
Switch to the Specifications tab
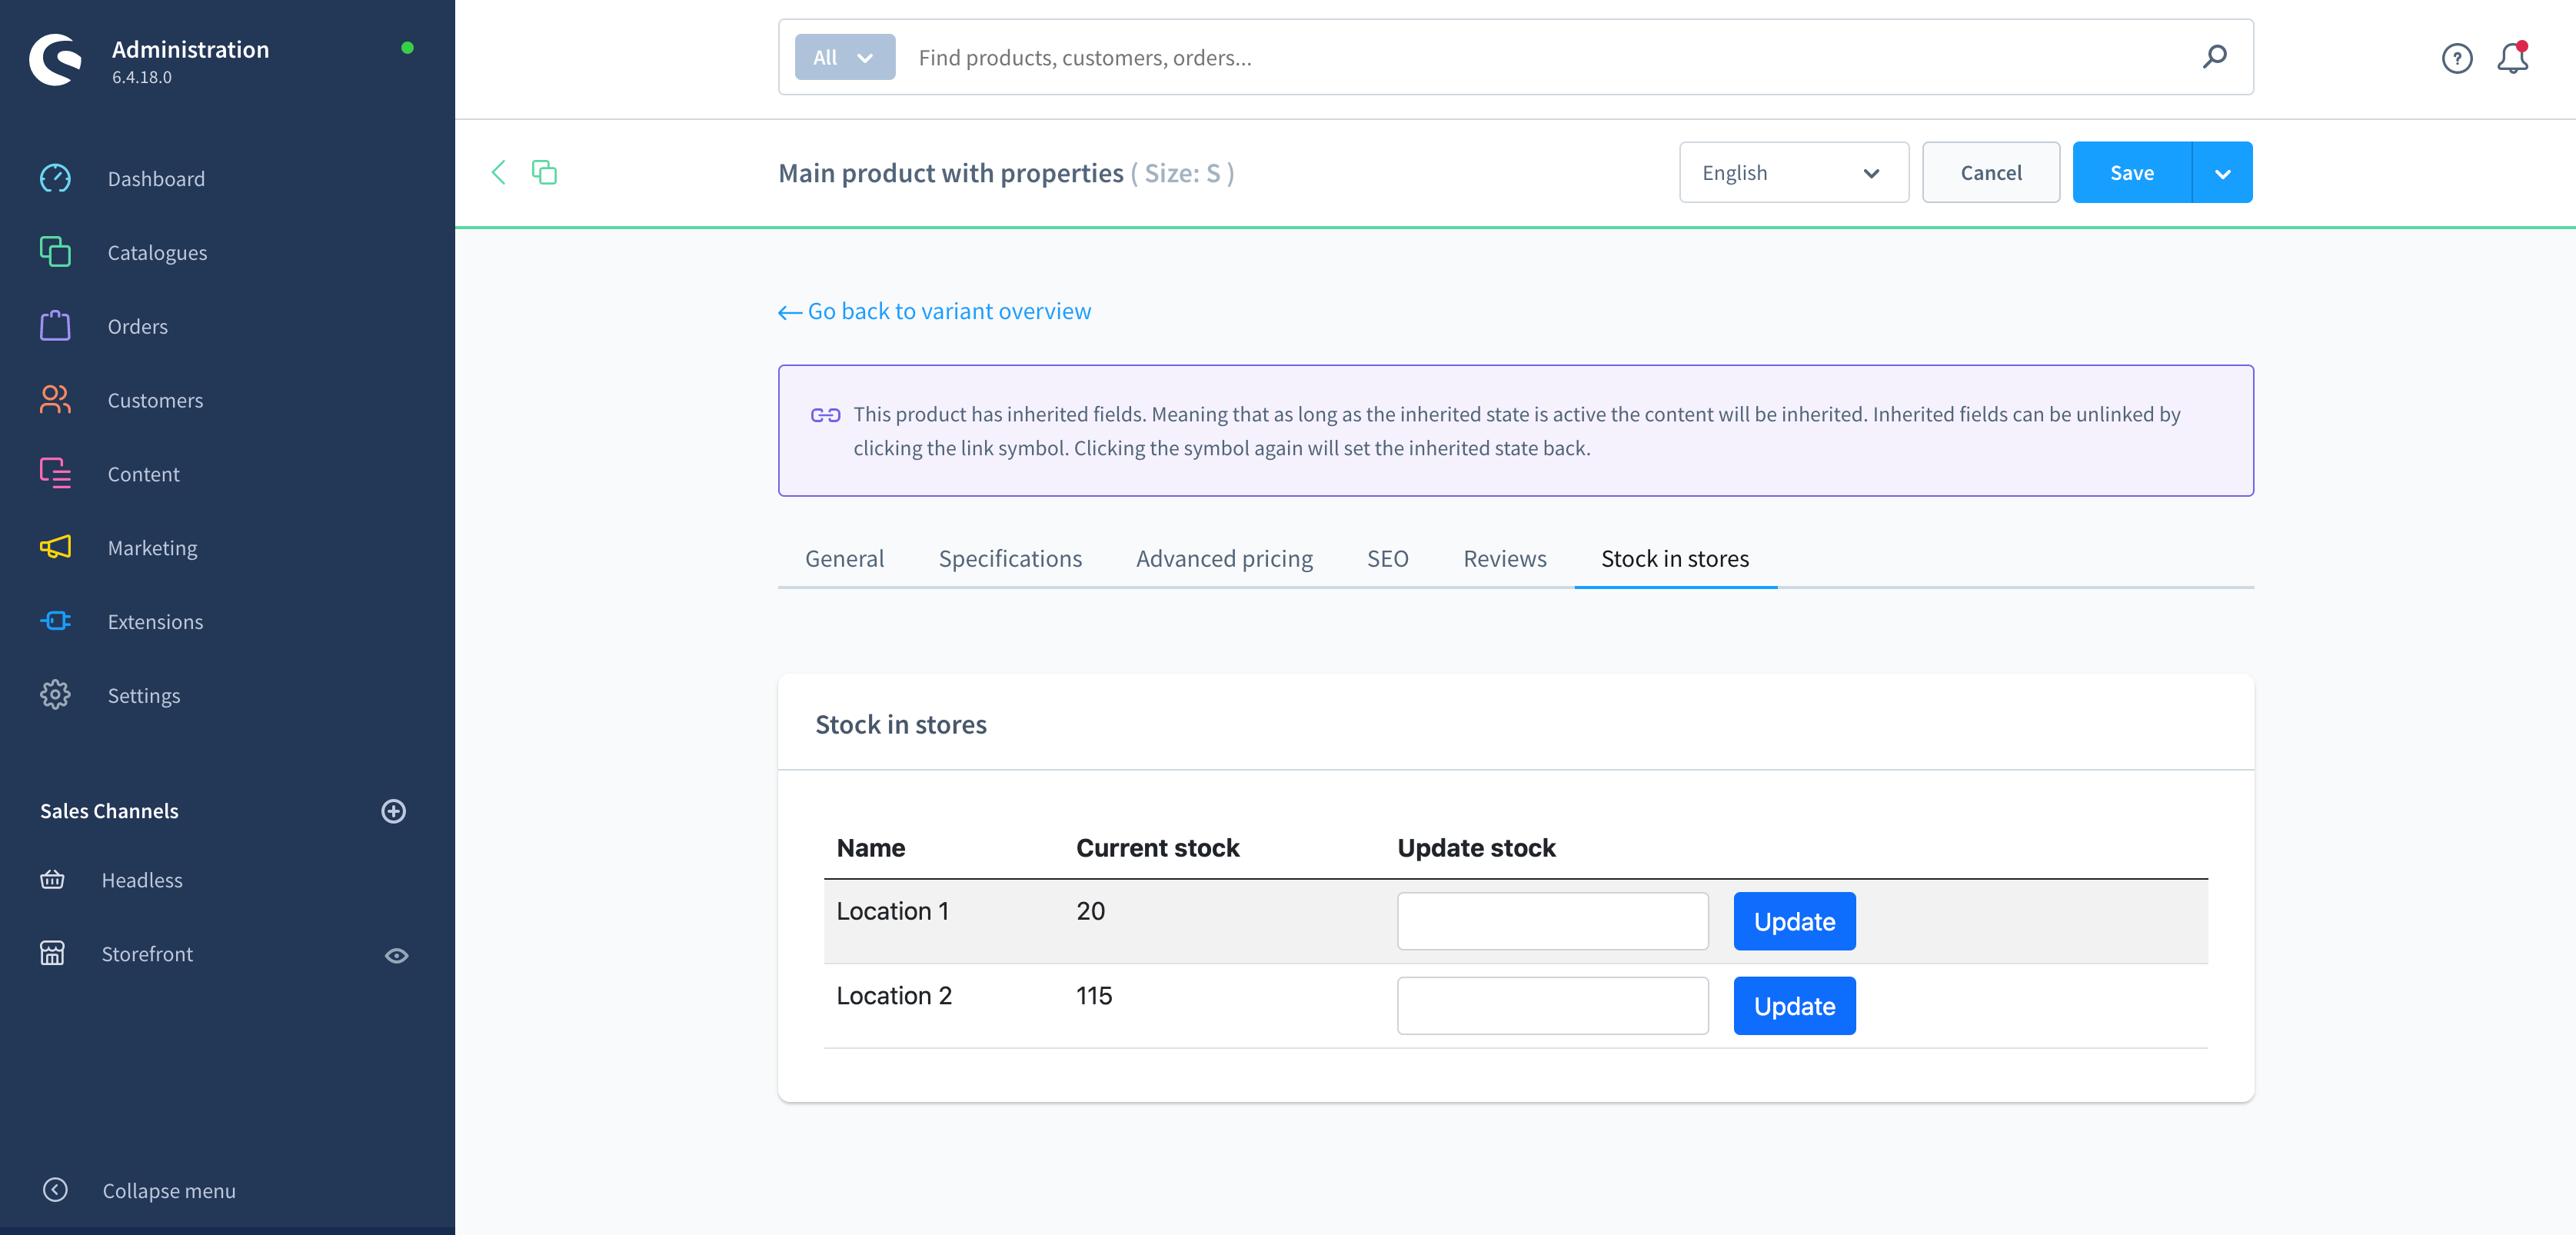(1010, 558)
